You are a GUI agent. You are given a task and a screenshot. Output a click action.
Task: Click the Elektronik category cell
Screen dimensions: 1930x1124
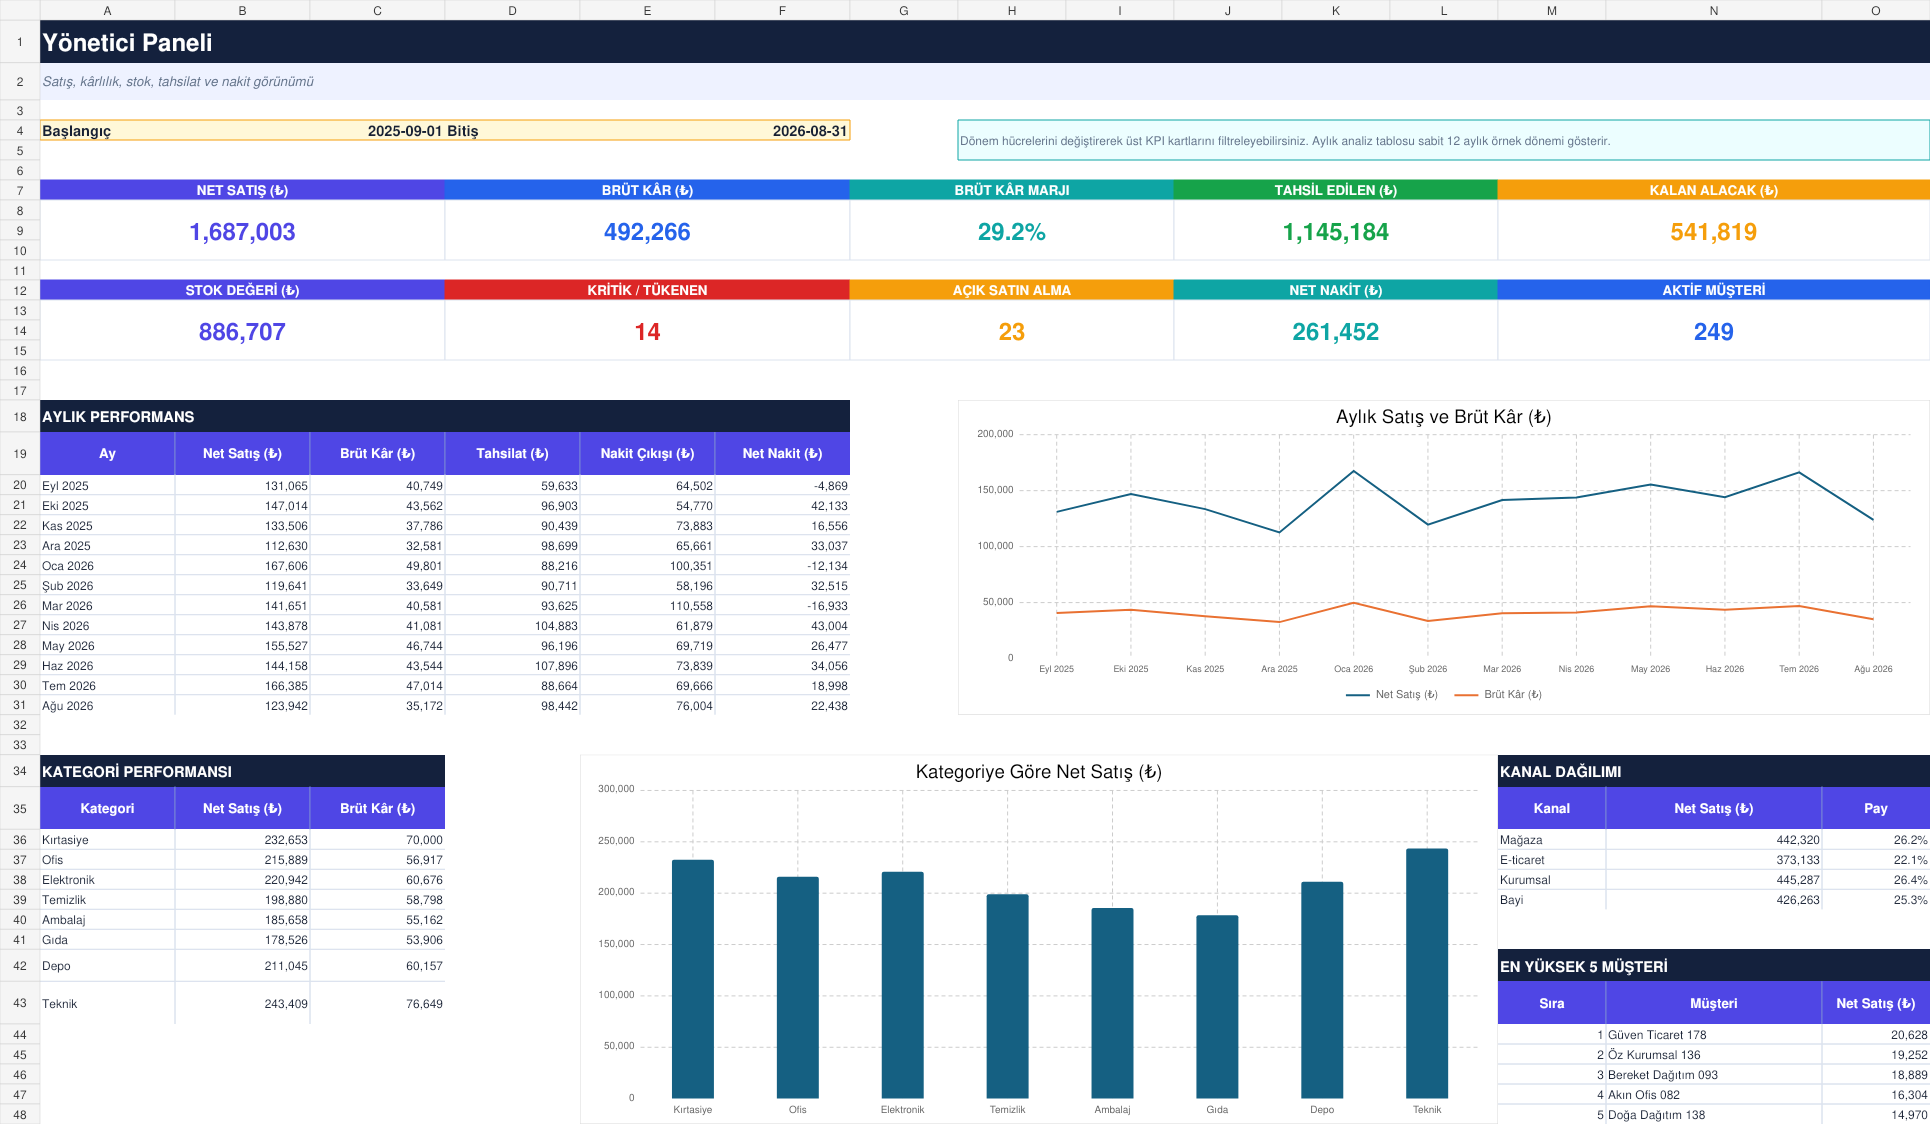click(x=107, y=880)
